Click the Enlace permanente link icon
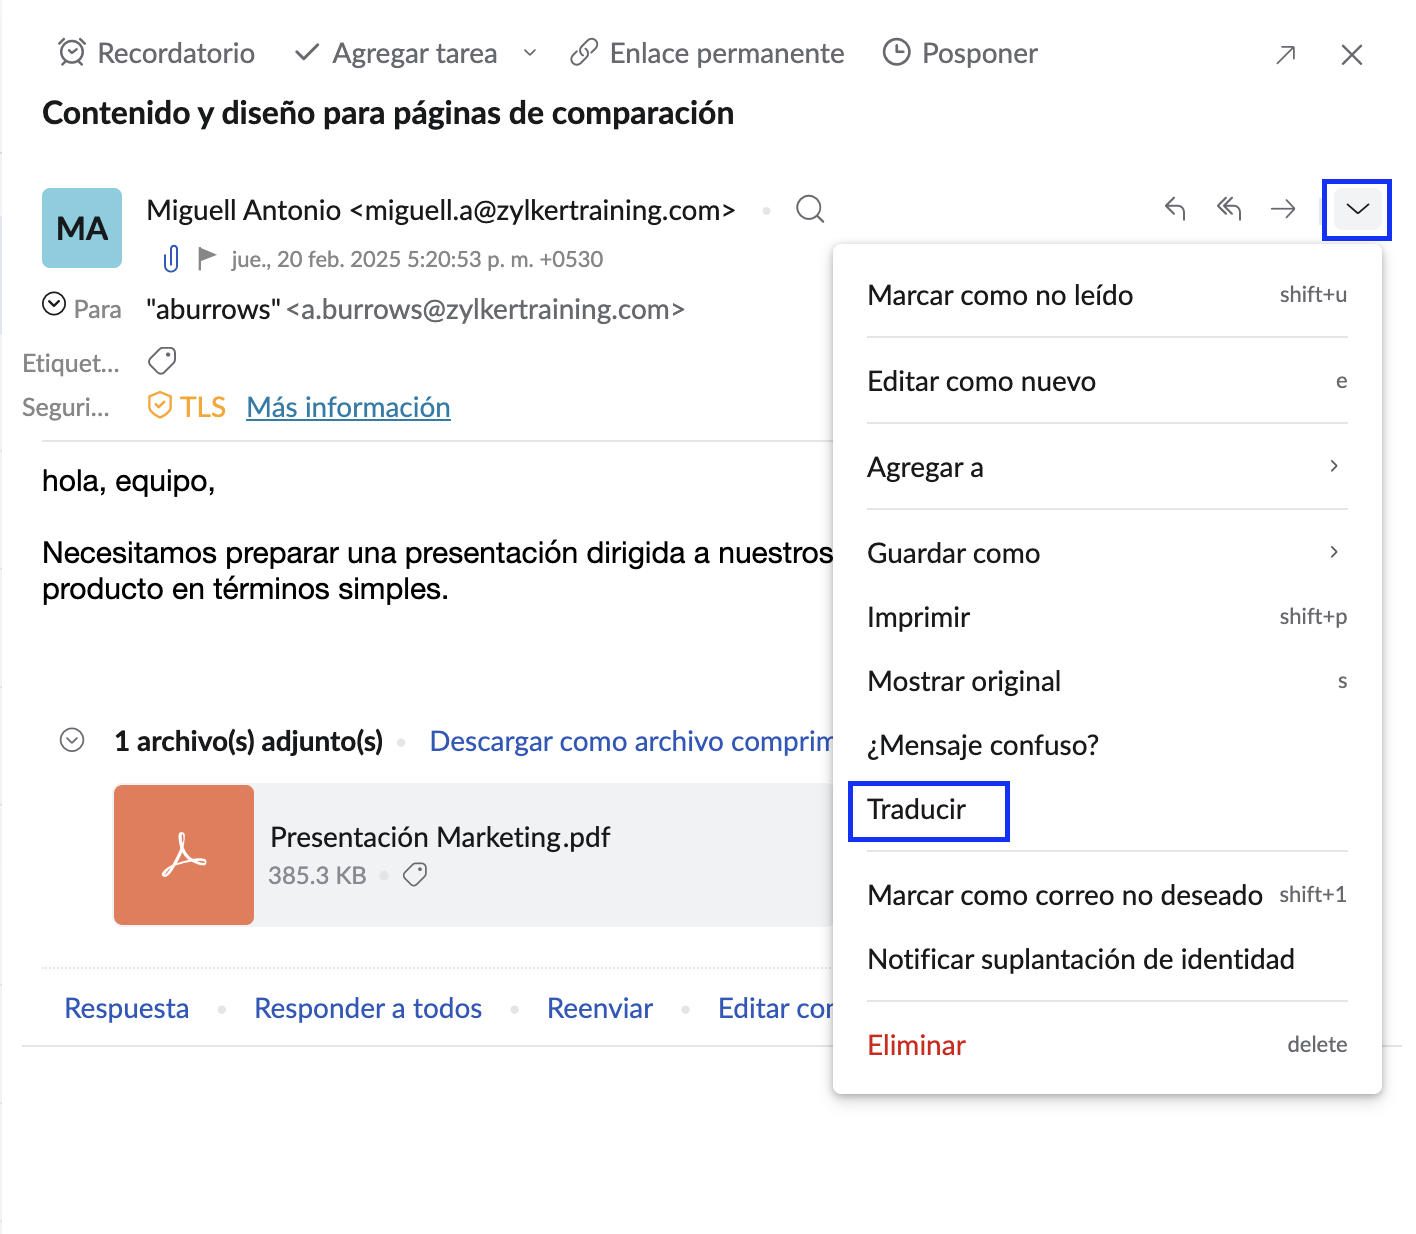The height and width of the screenshot is (1234, 1416). coord(584,52)
